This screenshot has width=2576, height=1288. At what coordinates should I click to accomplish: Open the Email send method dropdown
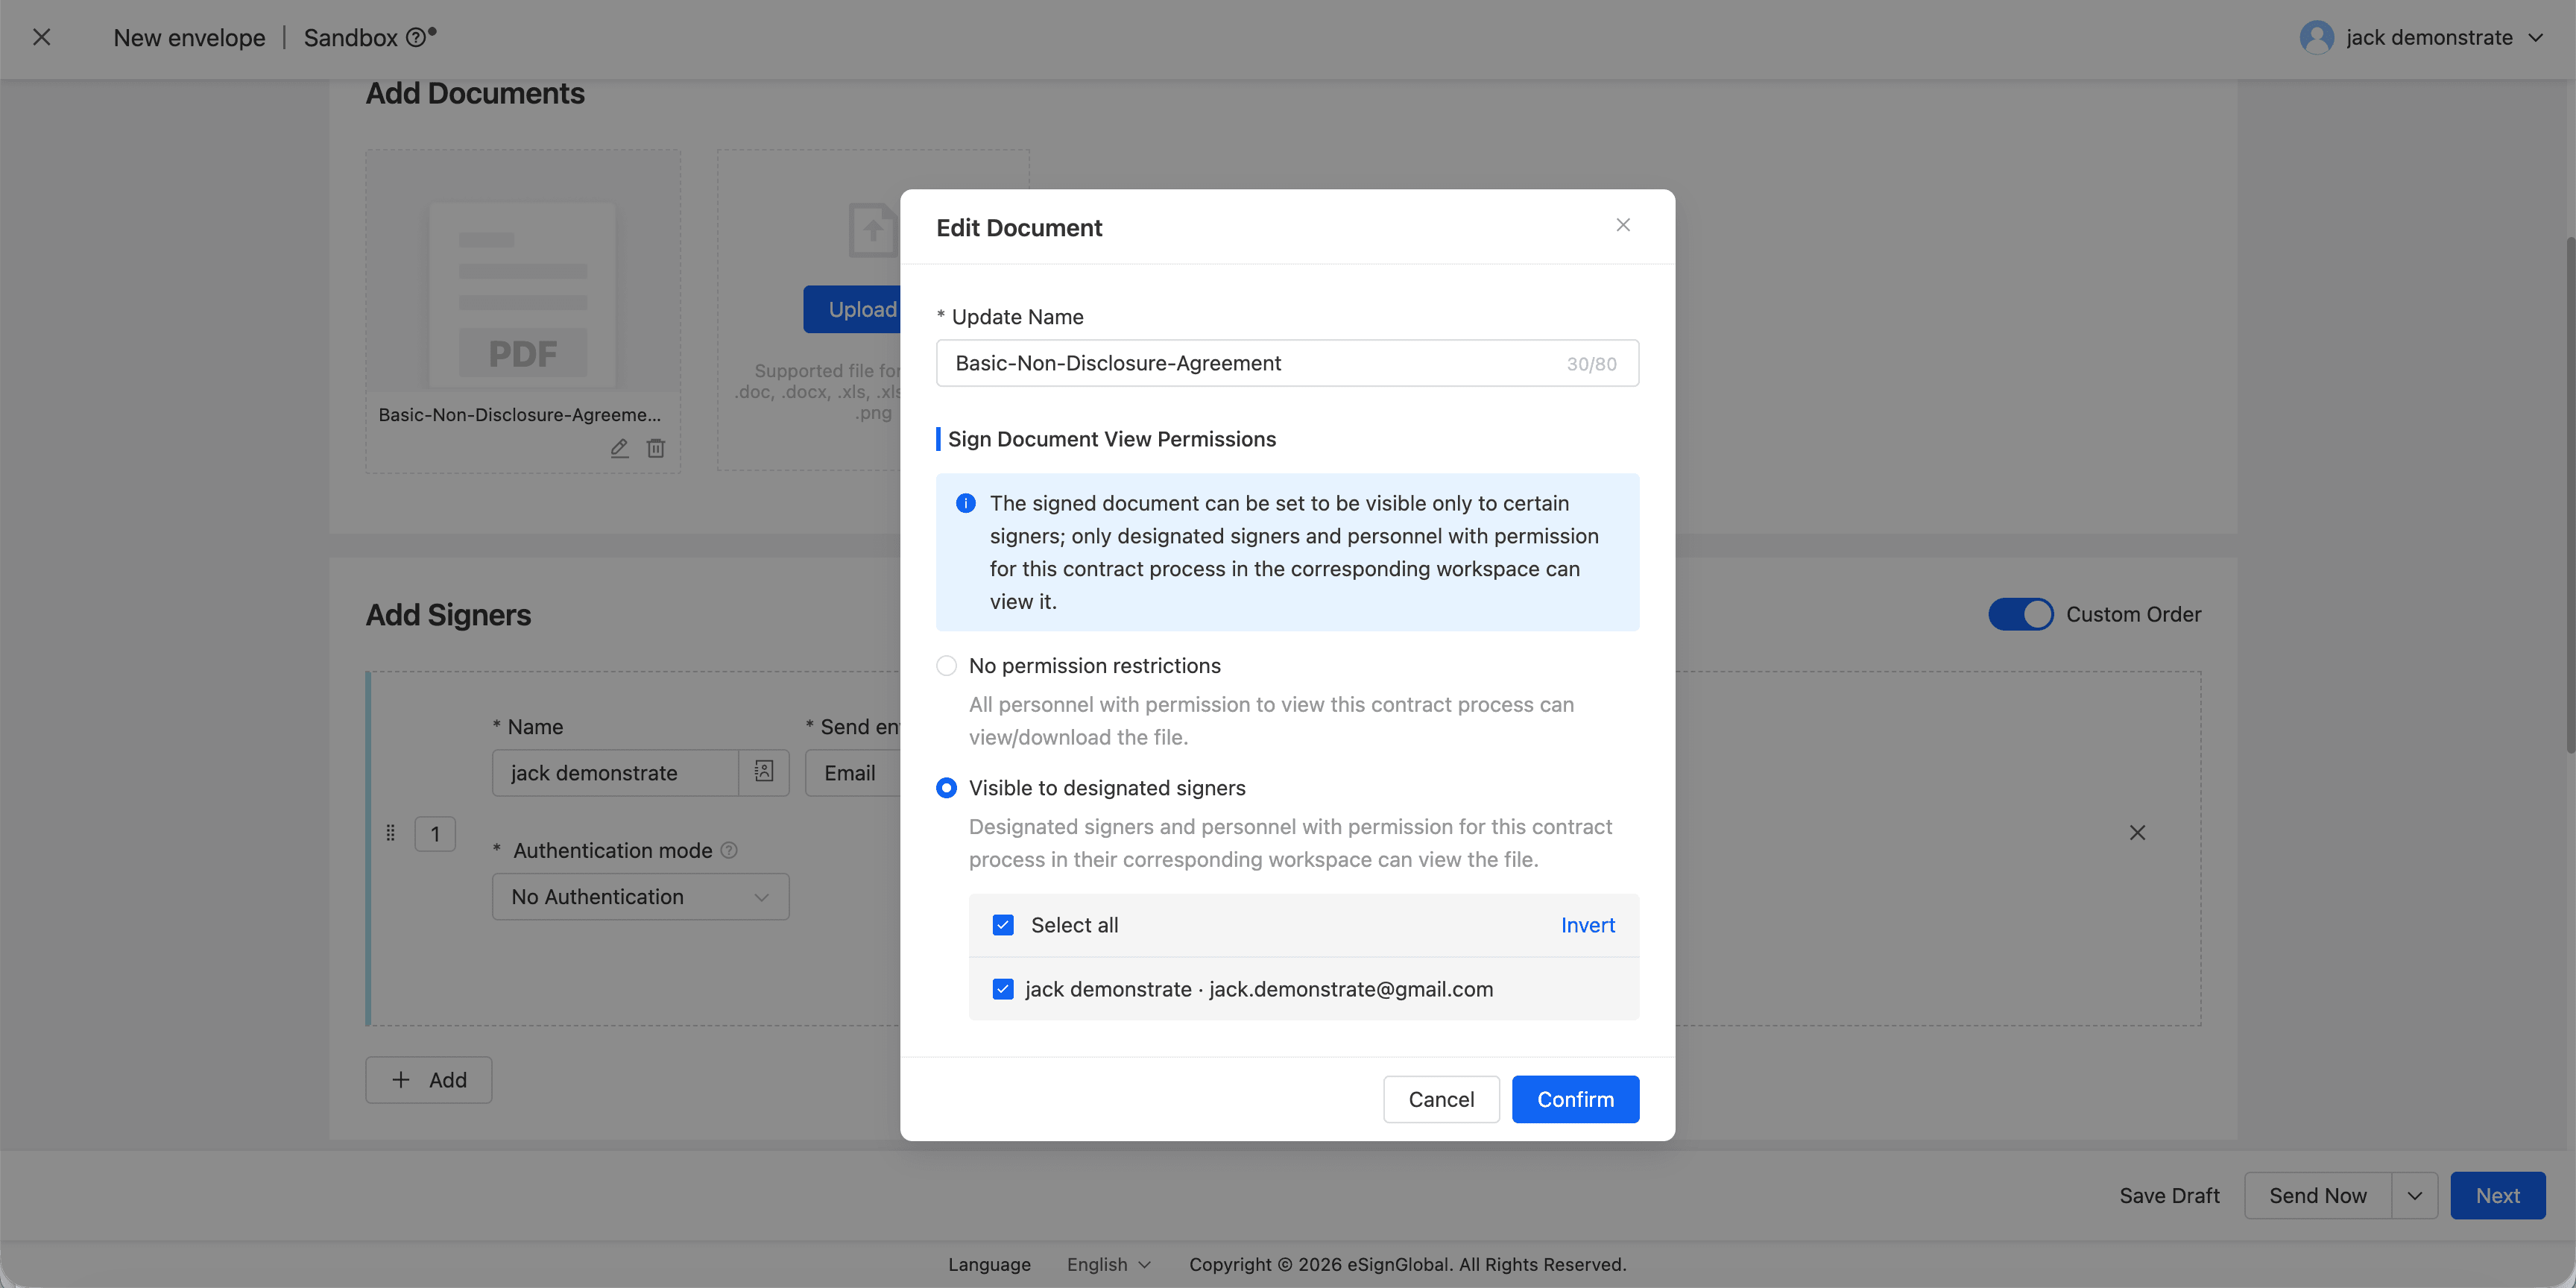[x=853, y=773]
